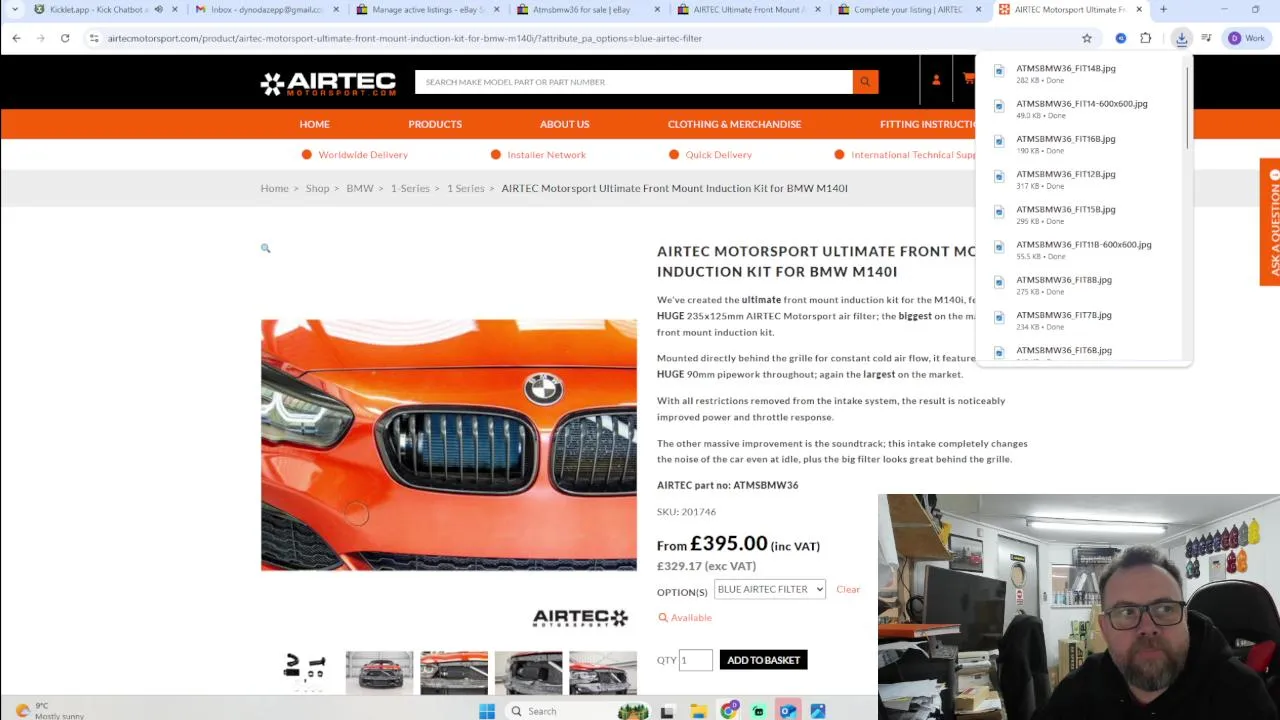Image resolution: width=1280 pixels, height=720 pixels.
Task: Open new browser tab with plus icon
Action: pyautogui.click(x=1163, y=10)
